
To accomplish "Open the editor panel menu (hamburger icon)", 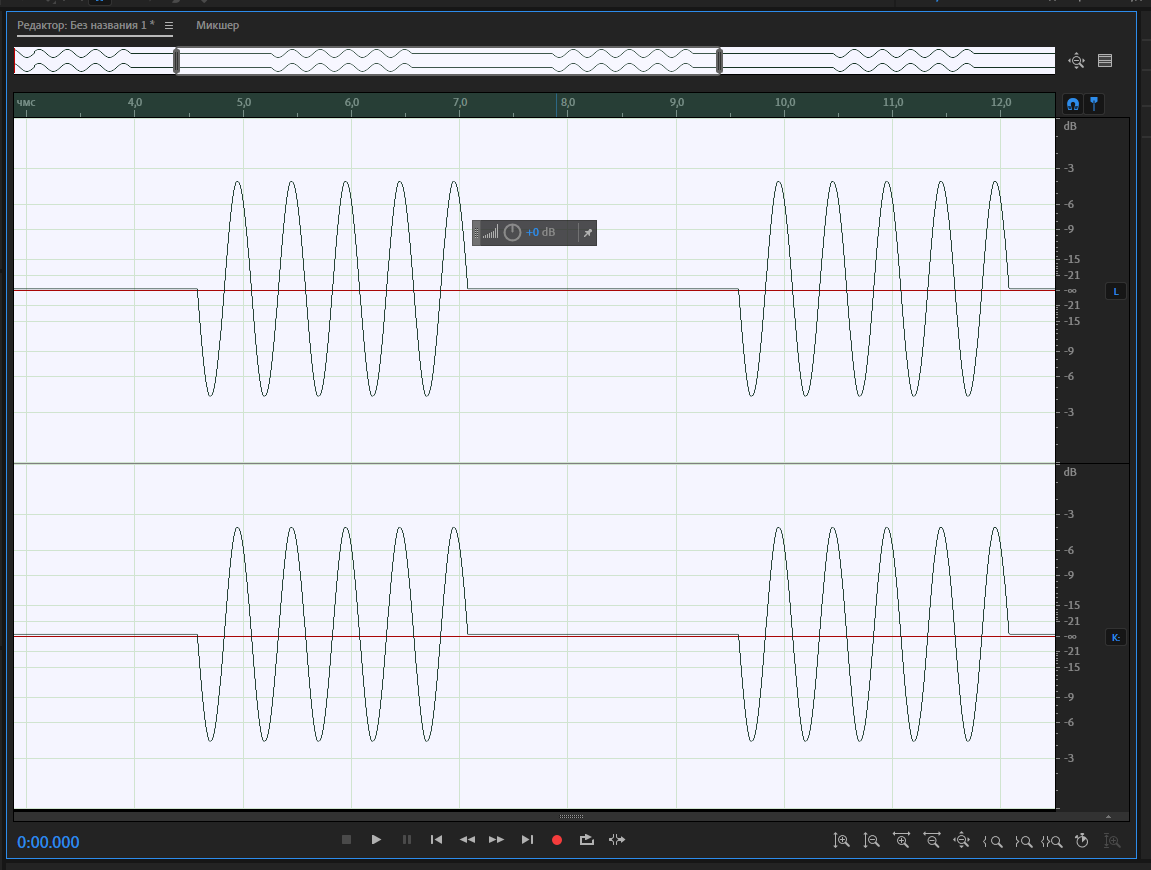I will point(169,26).
